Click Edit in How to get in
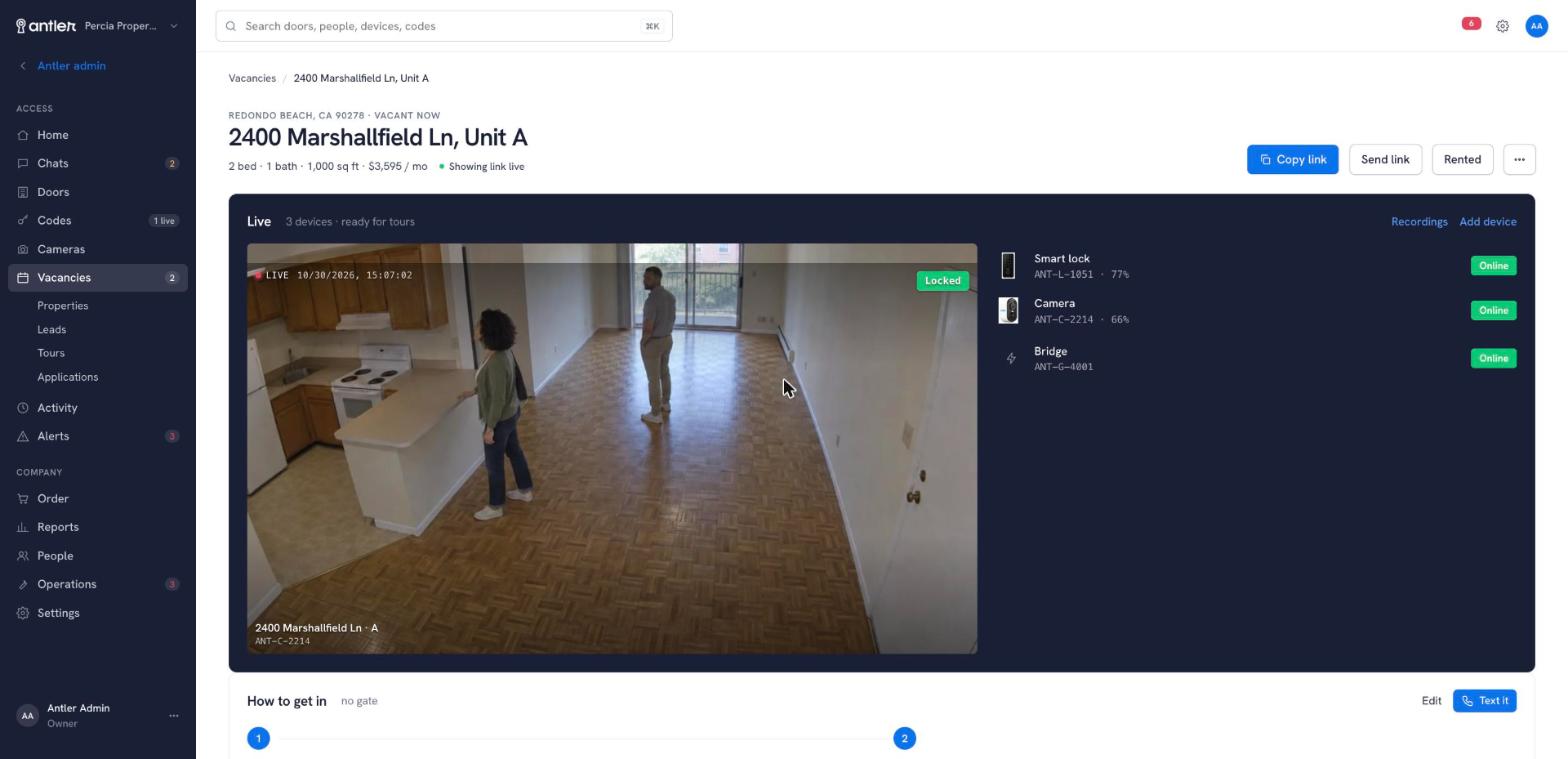This screenshot has height=759, width=1568. [x=1431, y=701]
